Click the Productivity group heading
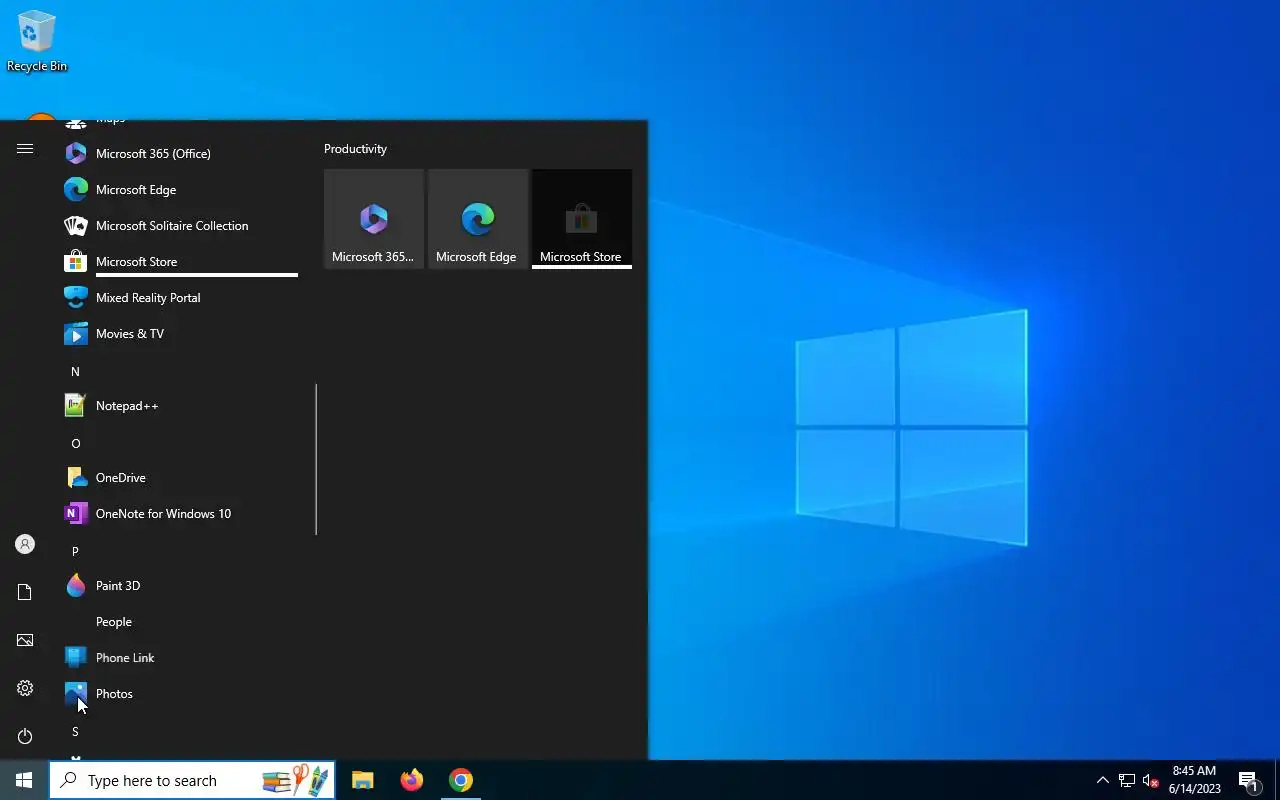This screenshot has width=1280, height=800. click(x=355, y=149)
